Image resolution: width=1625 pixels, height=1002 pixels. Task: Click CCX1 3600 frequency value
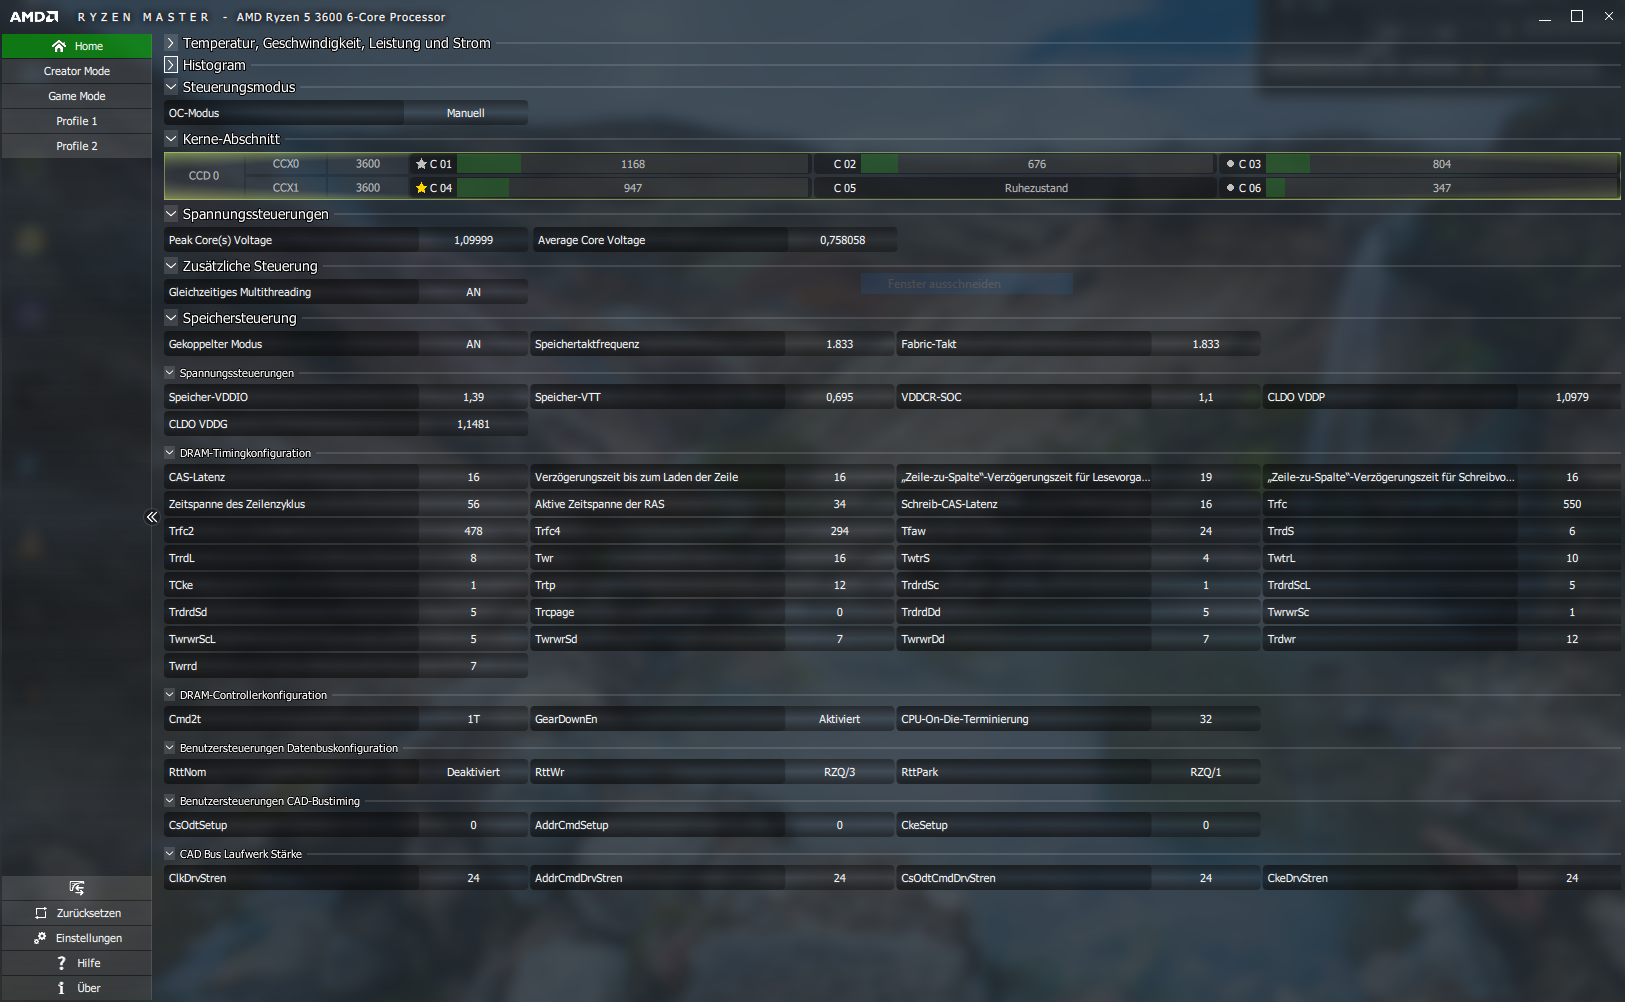(x=368, y=188)
